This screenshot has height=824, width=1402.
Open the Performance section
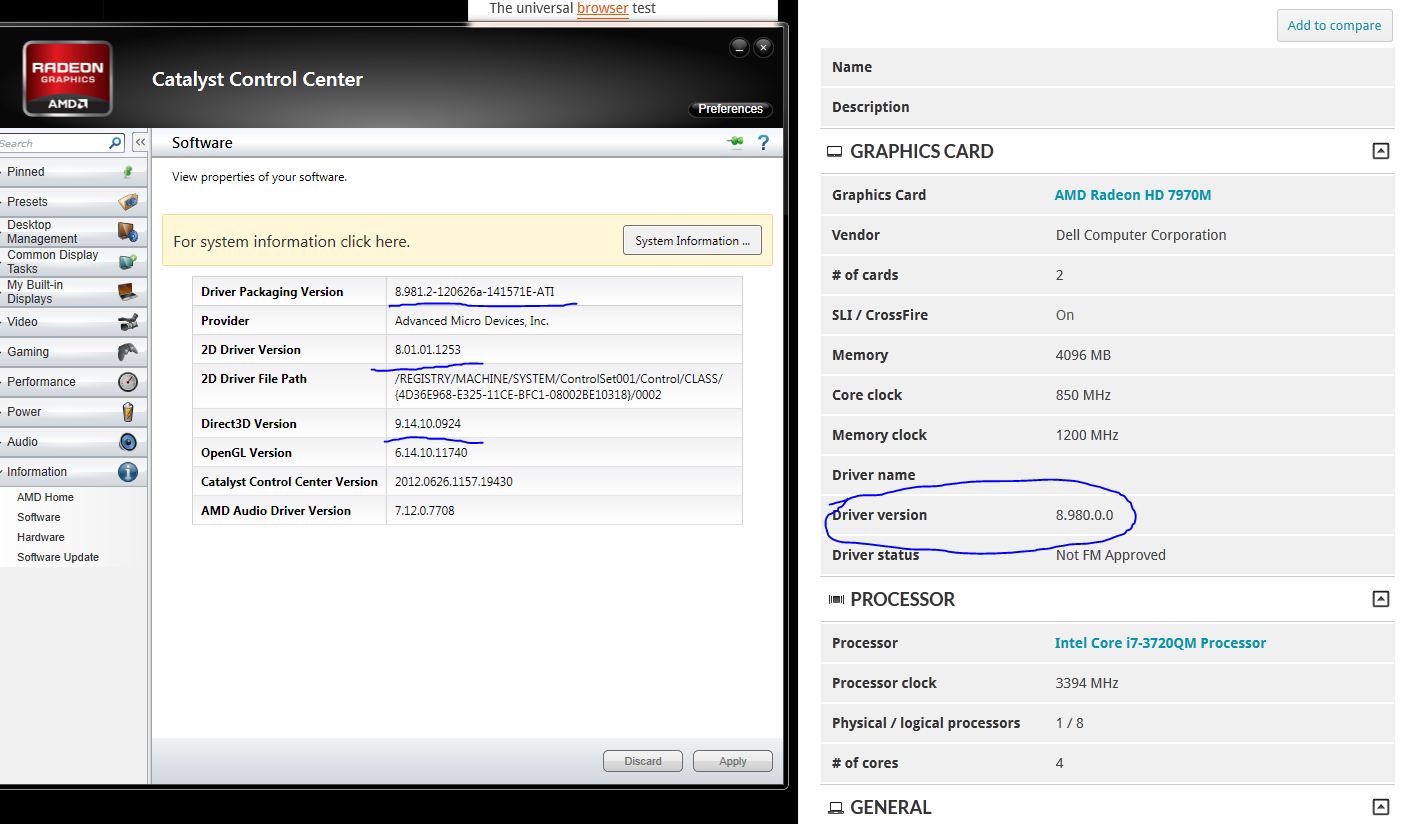73,382
